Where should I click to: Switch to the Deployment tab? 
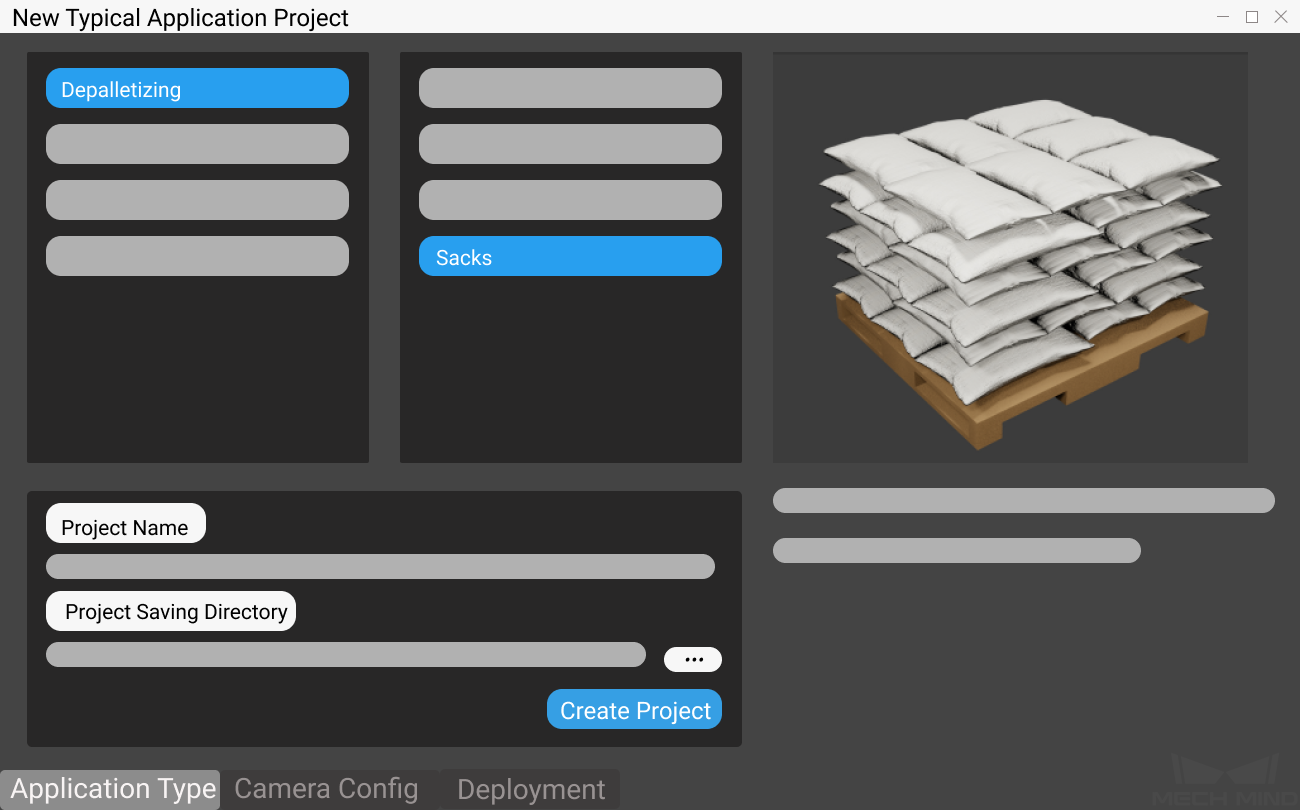(531, 789)
